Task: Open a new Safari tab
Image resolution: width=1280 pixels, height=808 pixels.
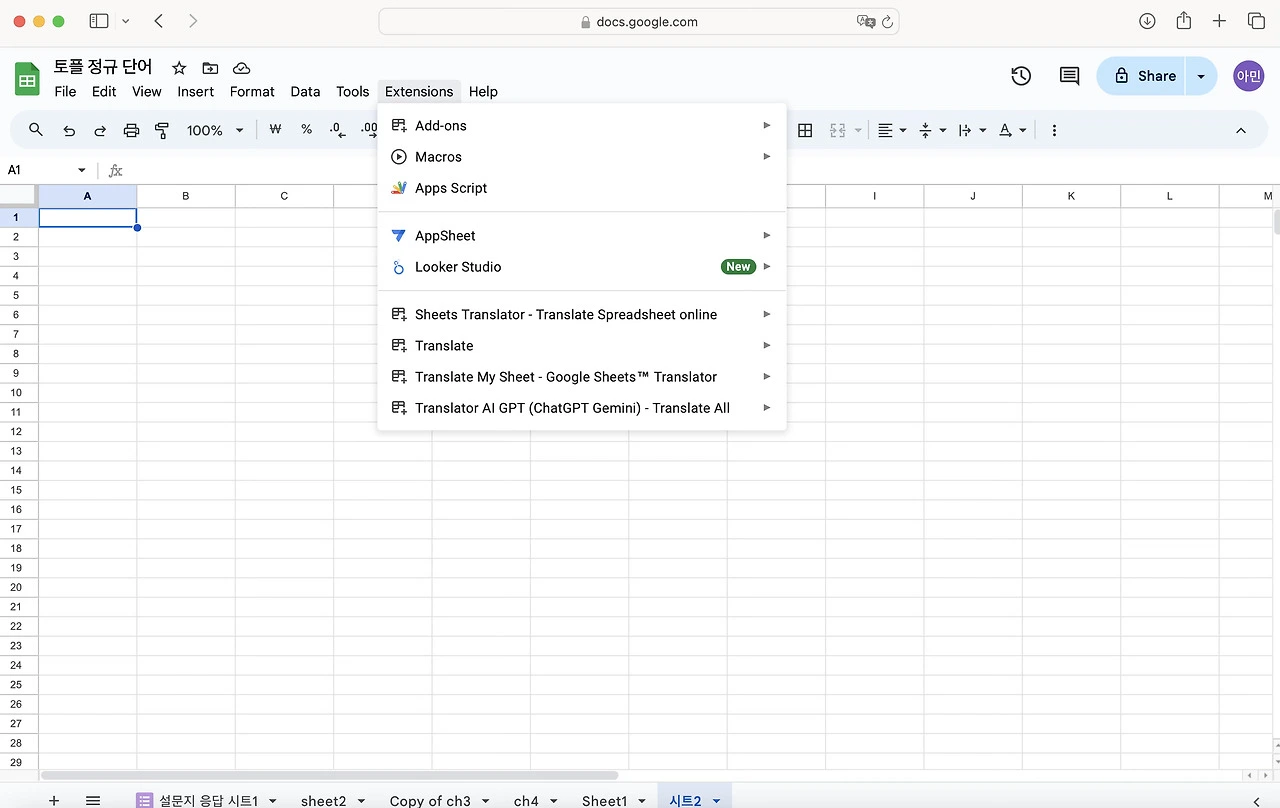Action: click(1219, 21)
